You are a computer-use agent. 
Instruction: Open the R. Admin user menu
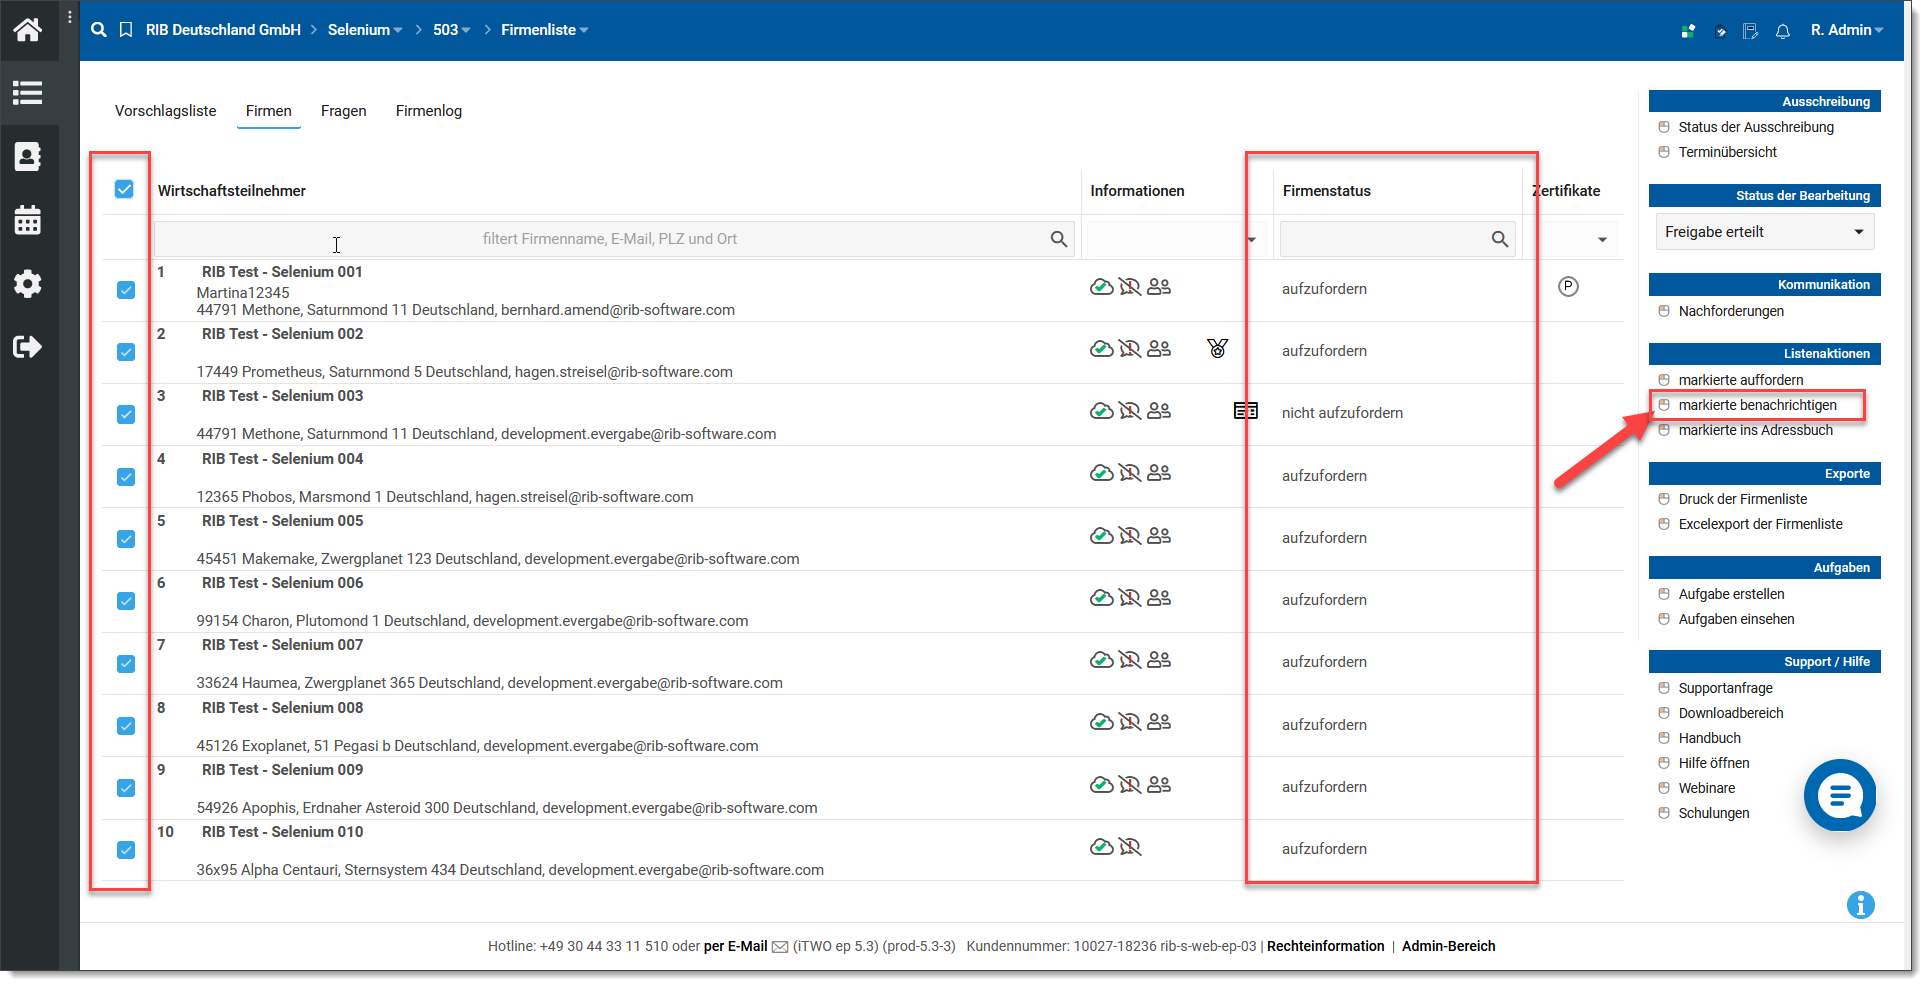(x=1847, y=30)
